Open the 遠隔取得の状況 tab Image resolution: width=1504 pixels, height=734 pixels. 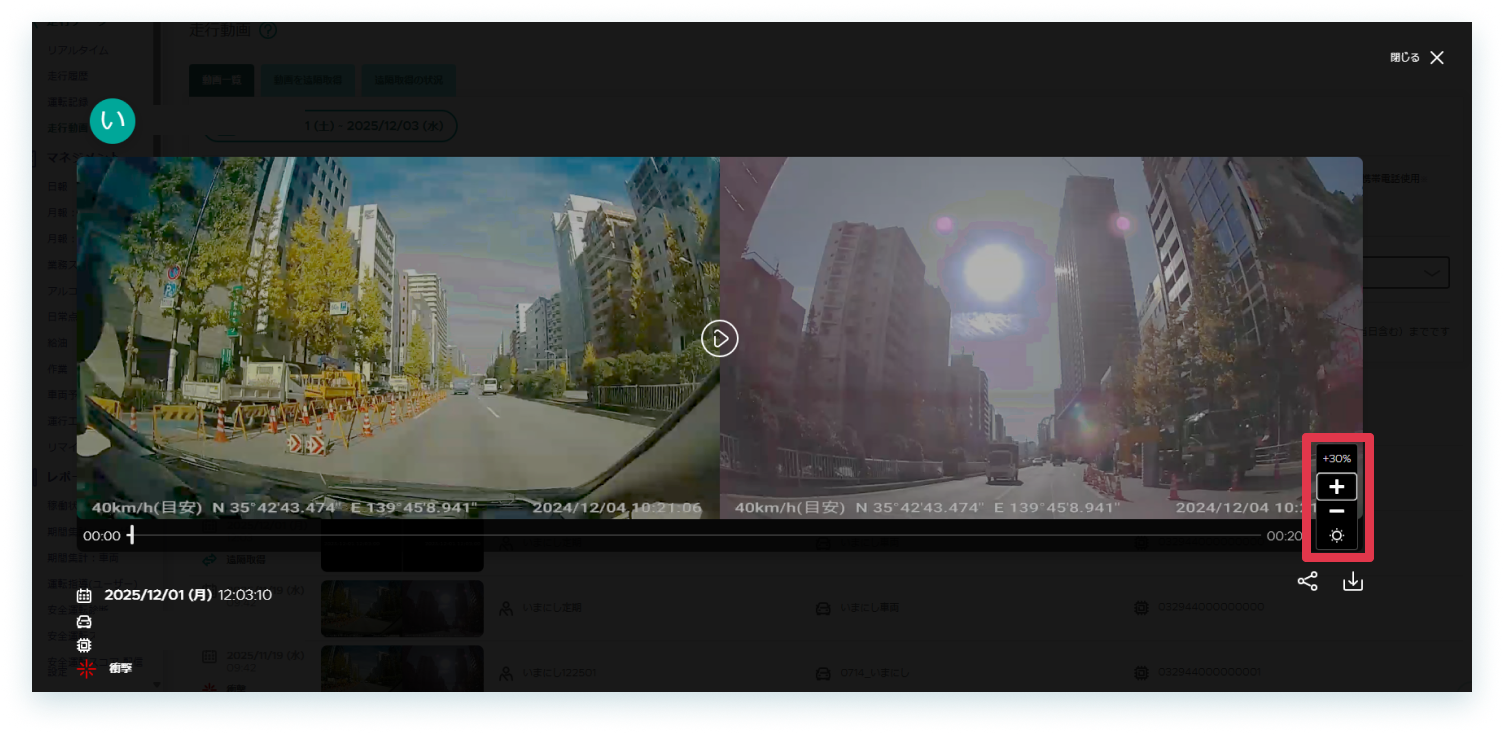coord(408,80)
